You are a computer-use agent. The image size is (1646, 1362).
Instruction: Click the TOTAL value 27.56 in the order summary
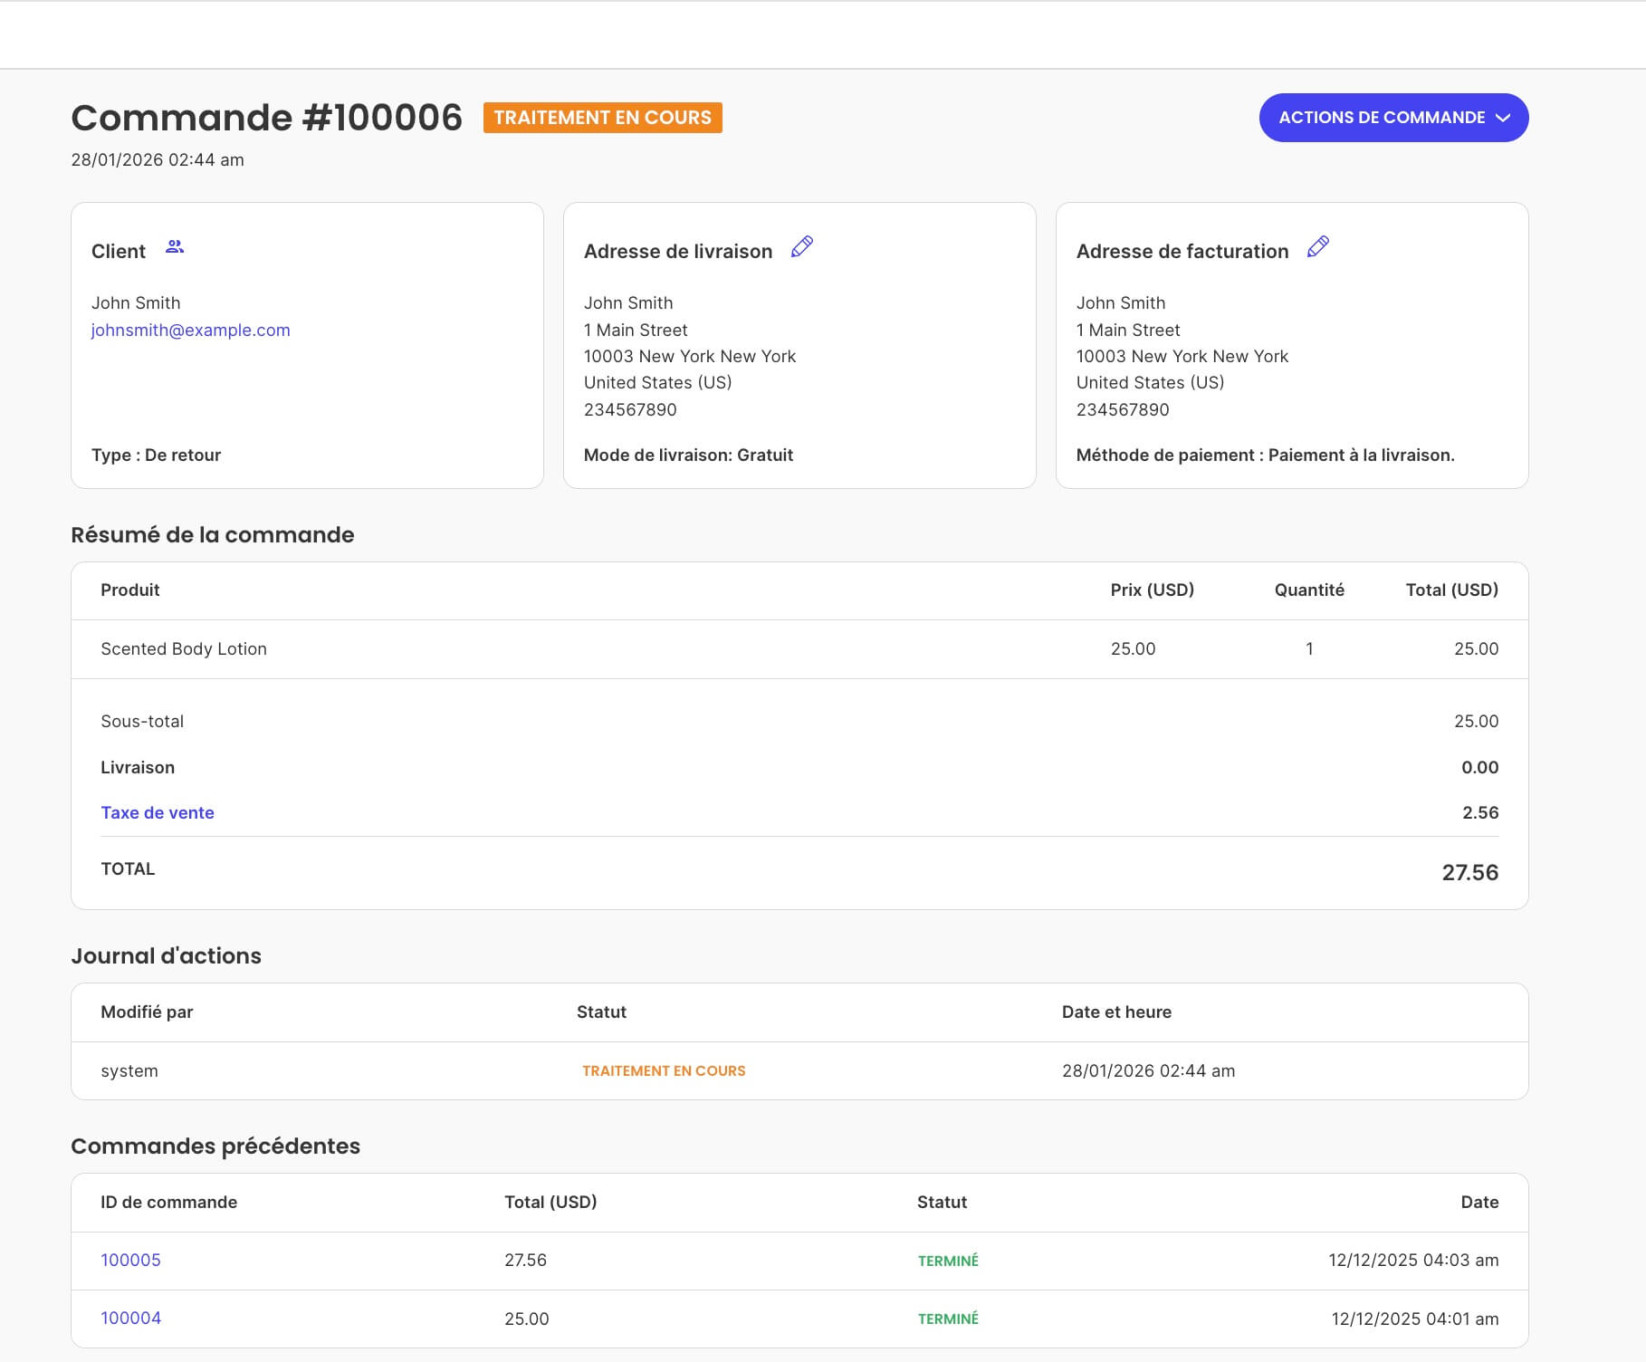pos(1469,873)
